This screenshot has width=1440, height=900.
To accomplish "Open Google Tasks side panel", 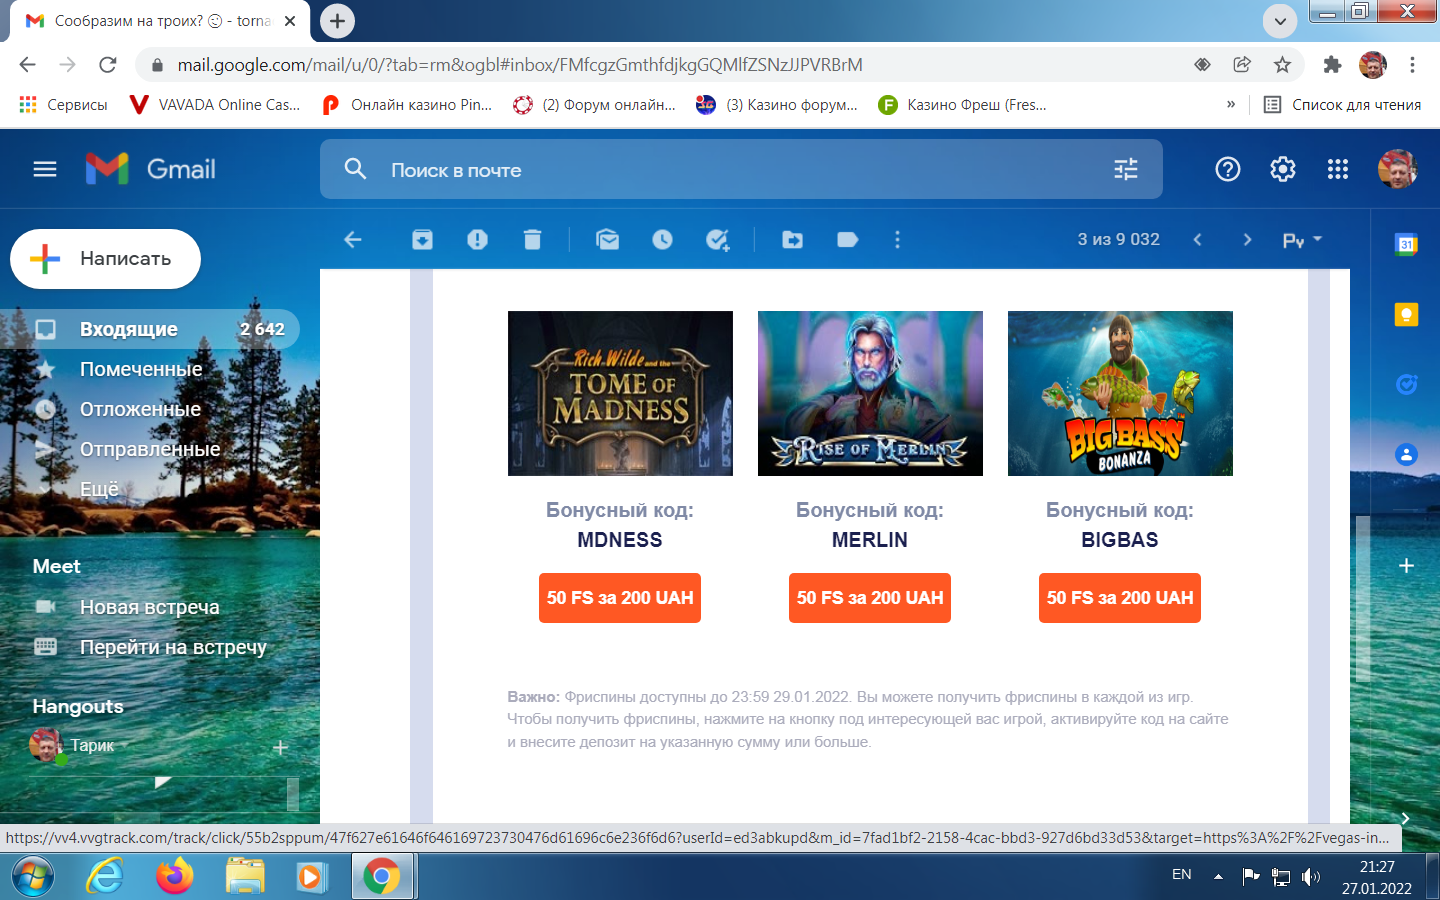I will tap(1406, 385).
